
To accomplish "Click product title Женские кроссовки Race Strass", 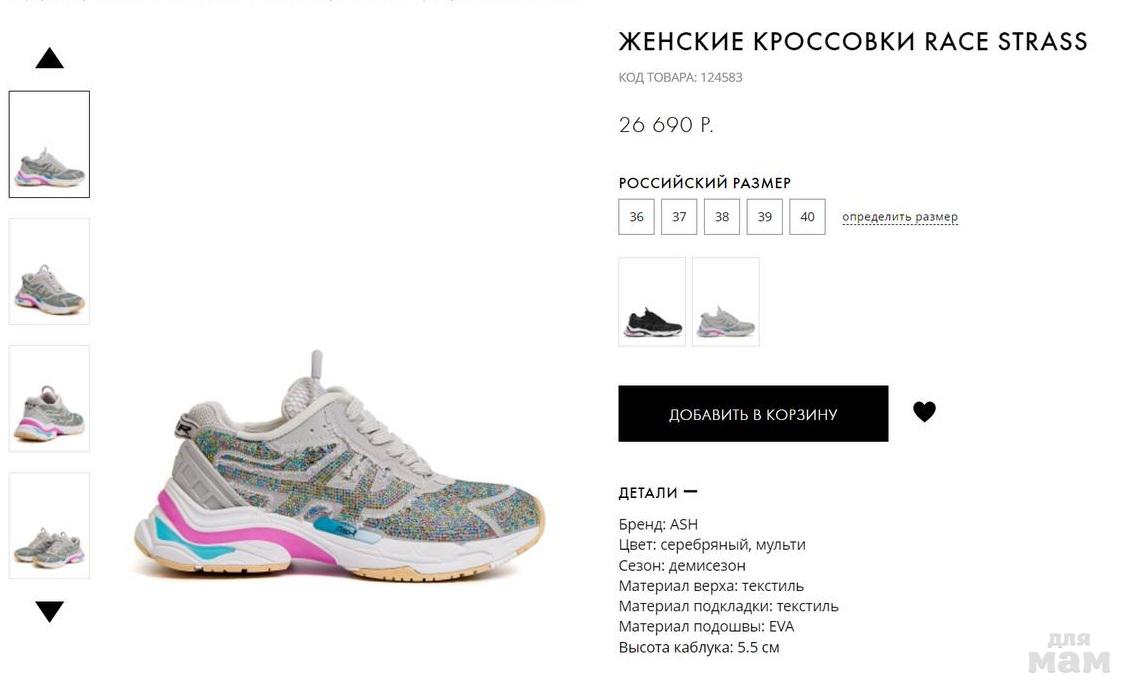I will [x=853, y=42].
